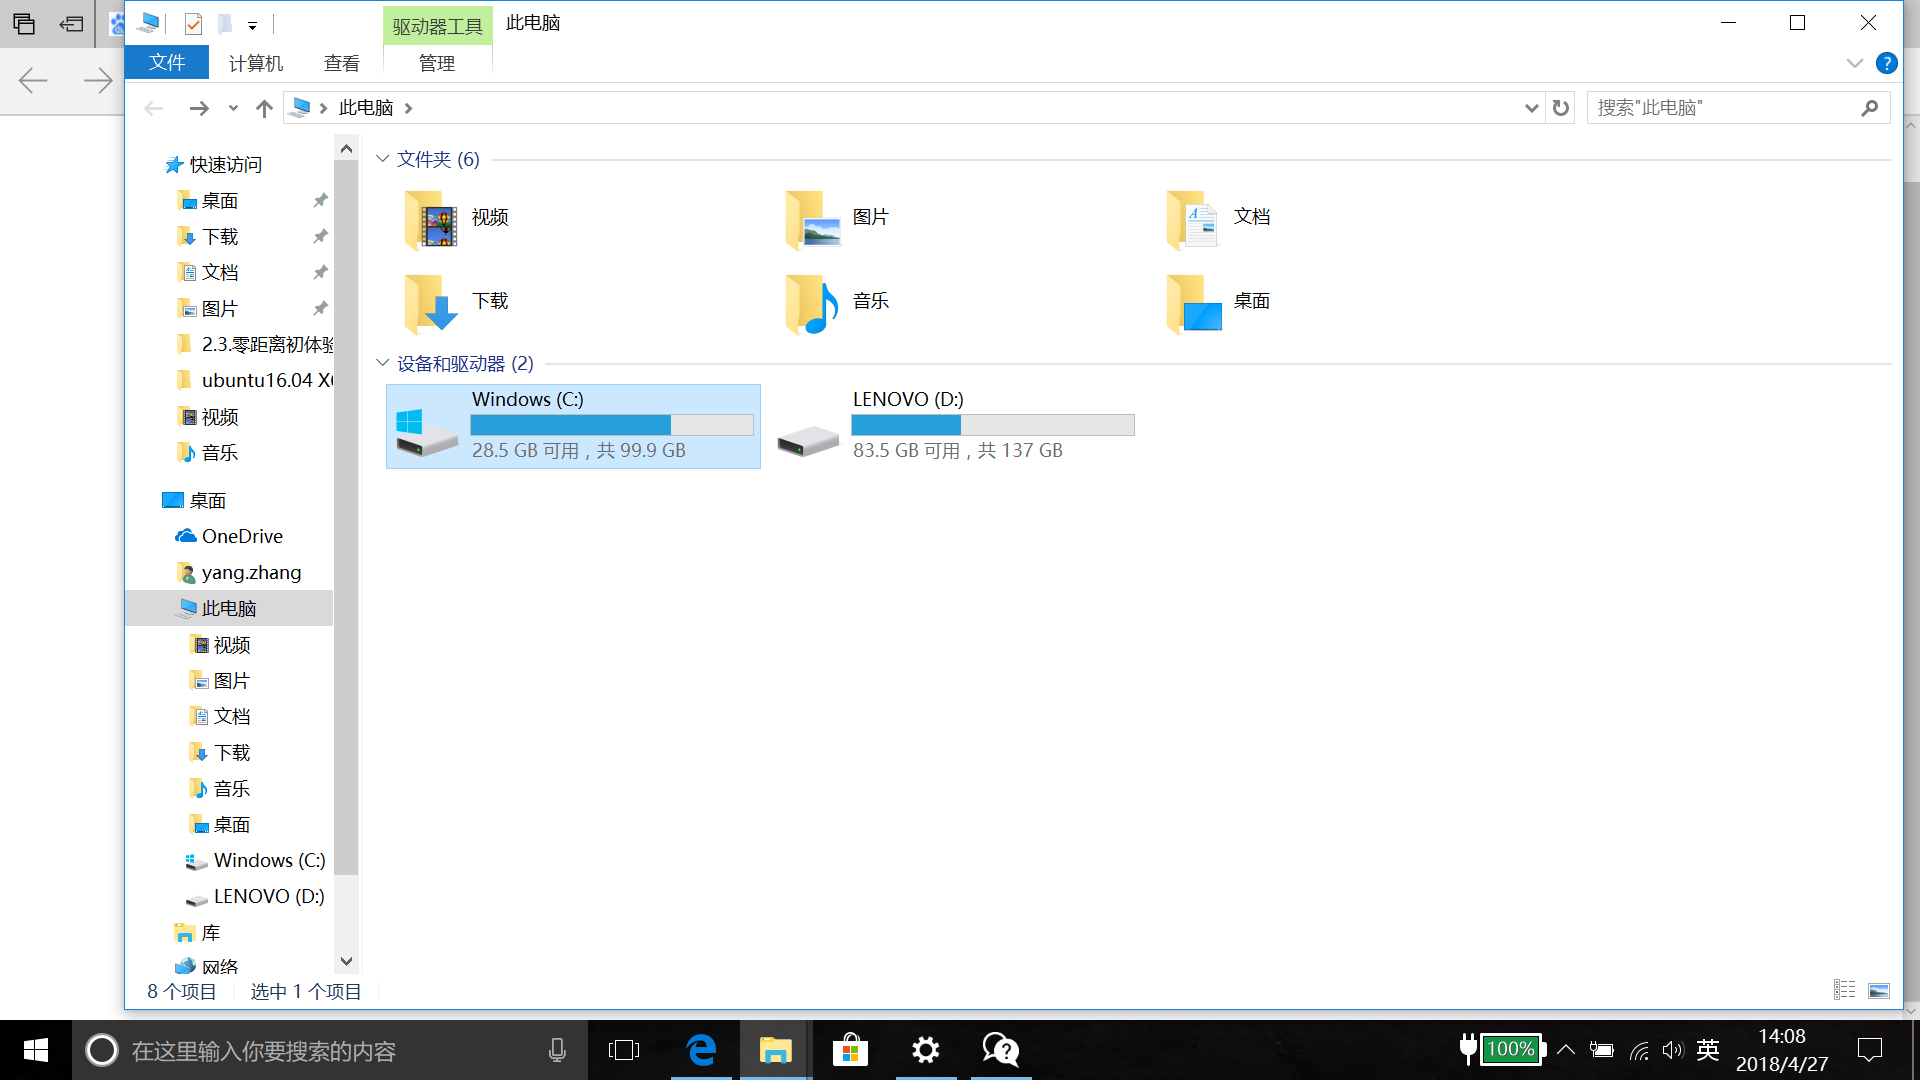Click the refresh button beside address bar
1920x1080 pixels.
[x=1560, y=108]
